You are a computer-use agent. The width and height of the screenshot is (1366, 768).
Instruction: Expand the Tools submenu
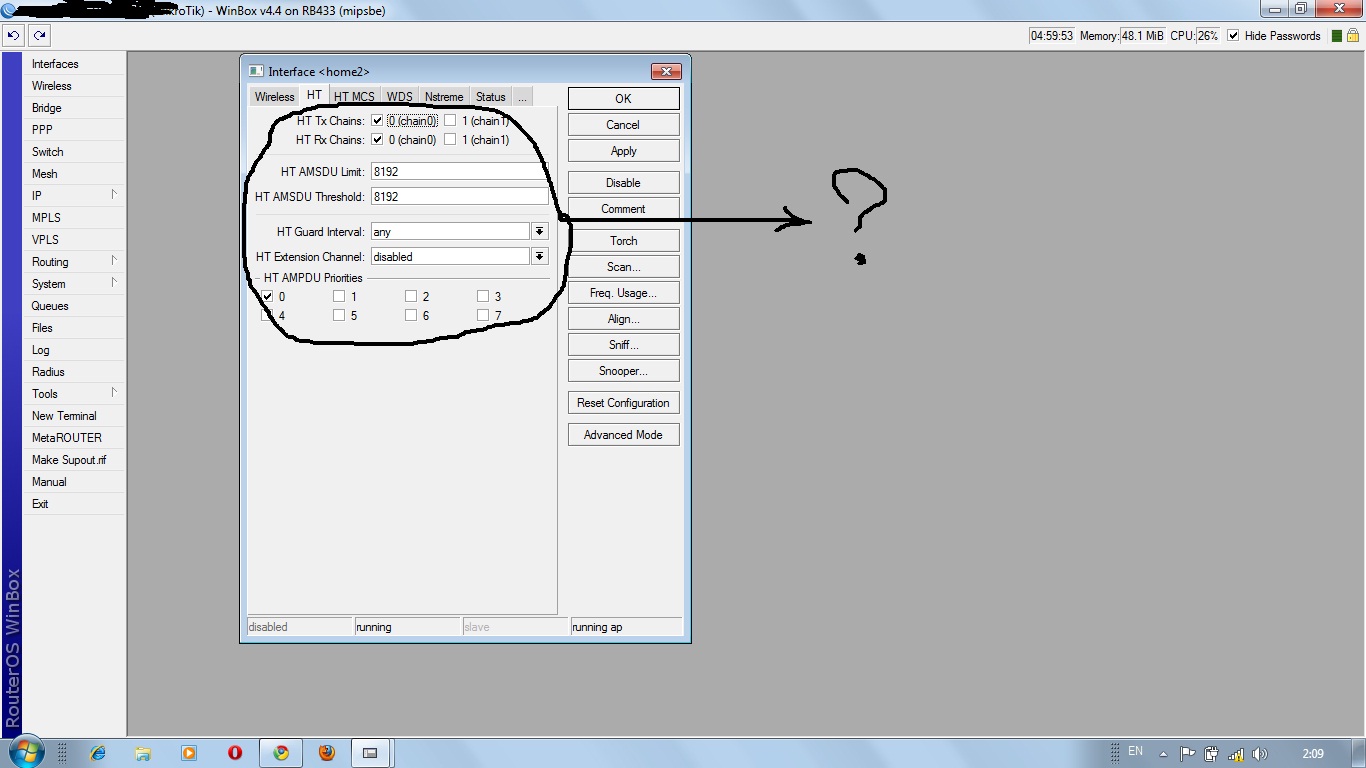click(x=75, y=394)
